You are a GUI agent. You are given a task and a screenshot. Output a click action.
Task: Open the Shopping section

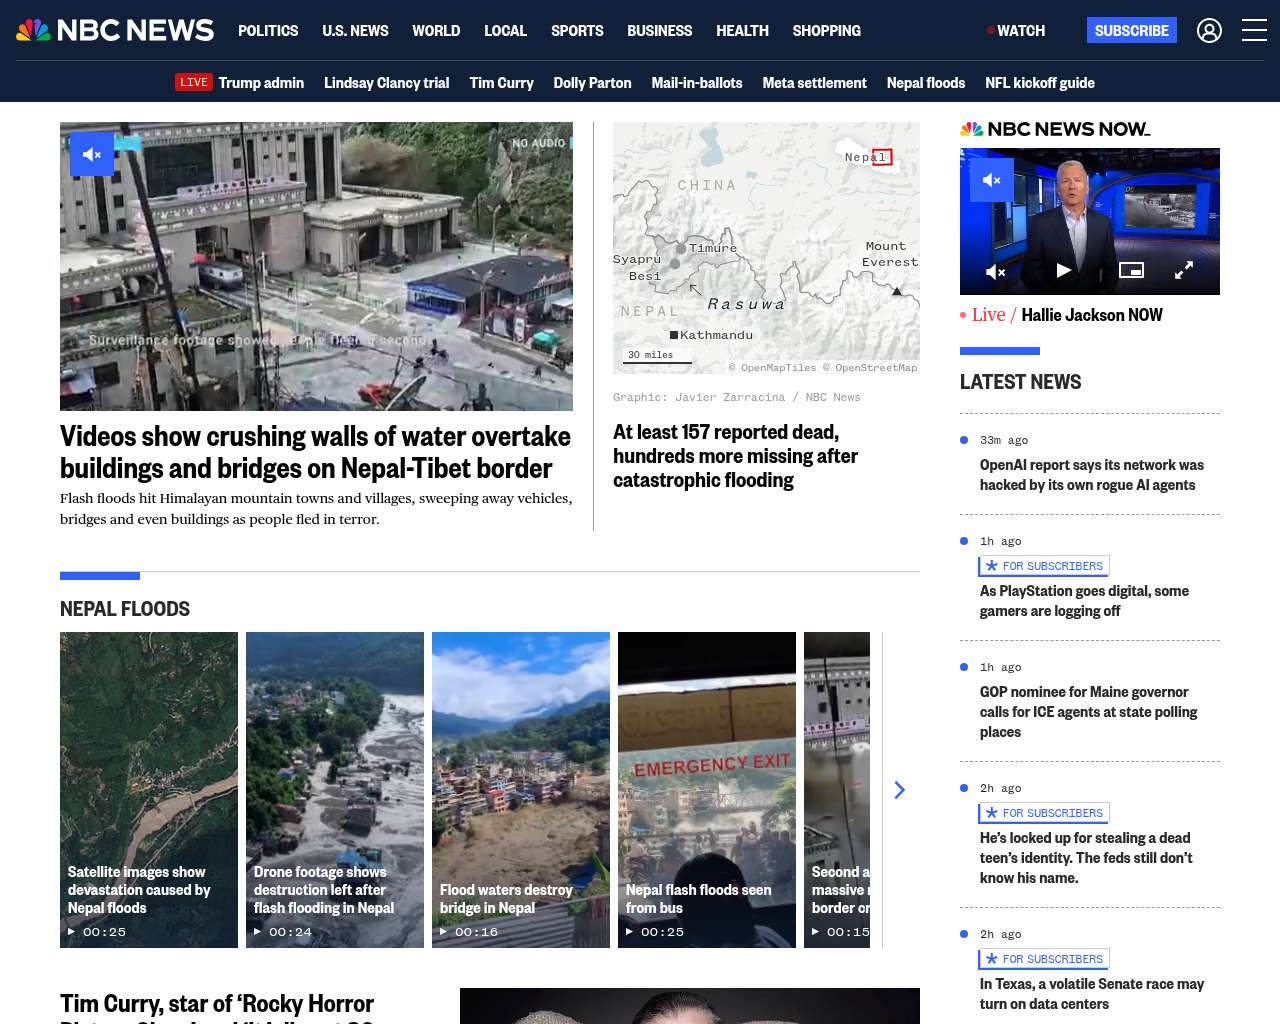point(826,31)
